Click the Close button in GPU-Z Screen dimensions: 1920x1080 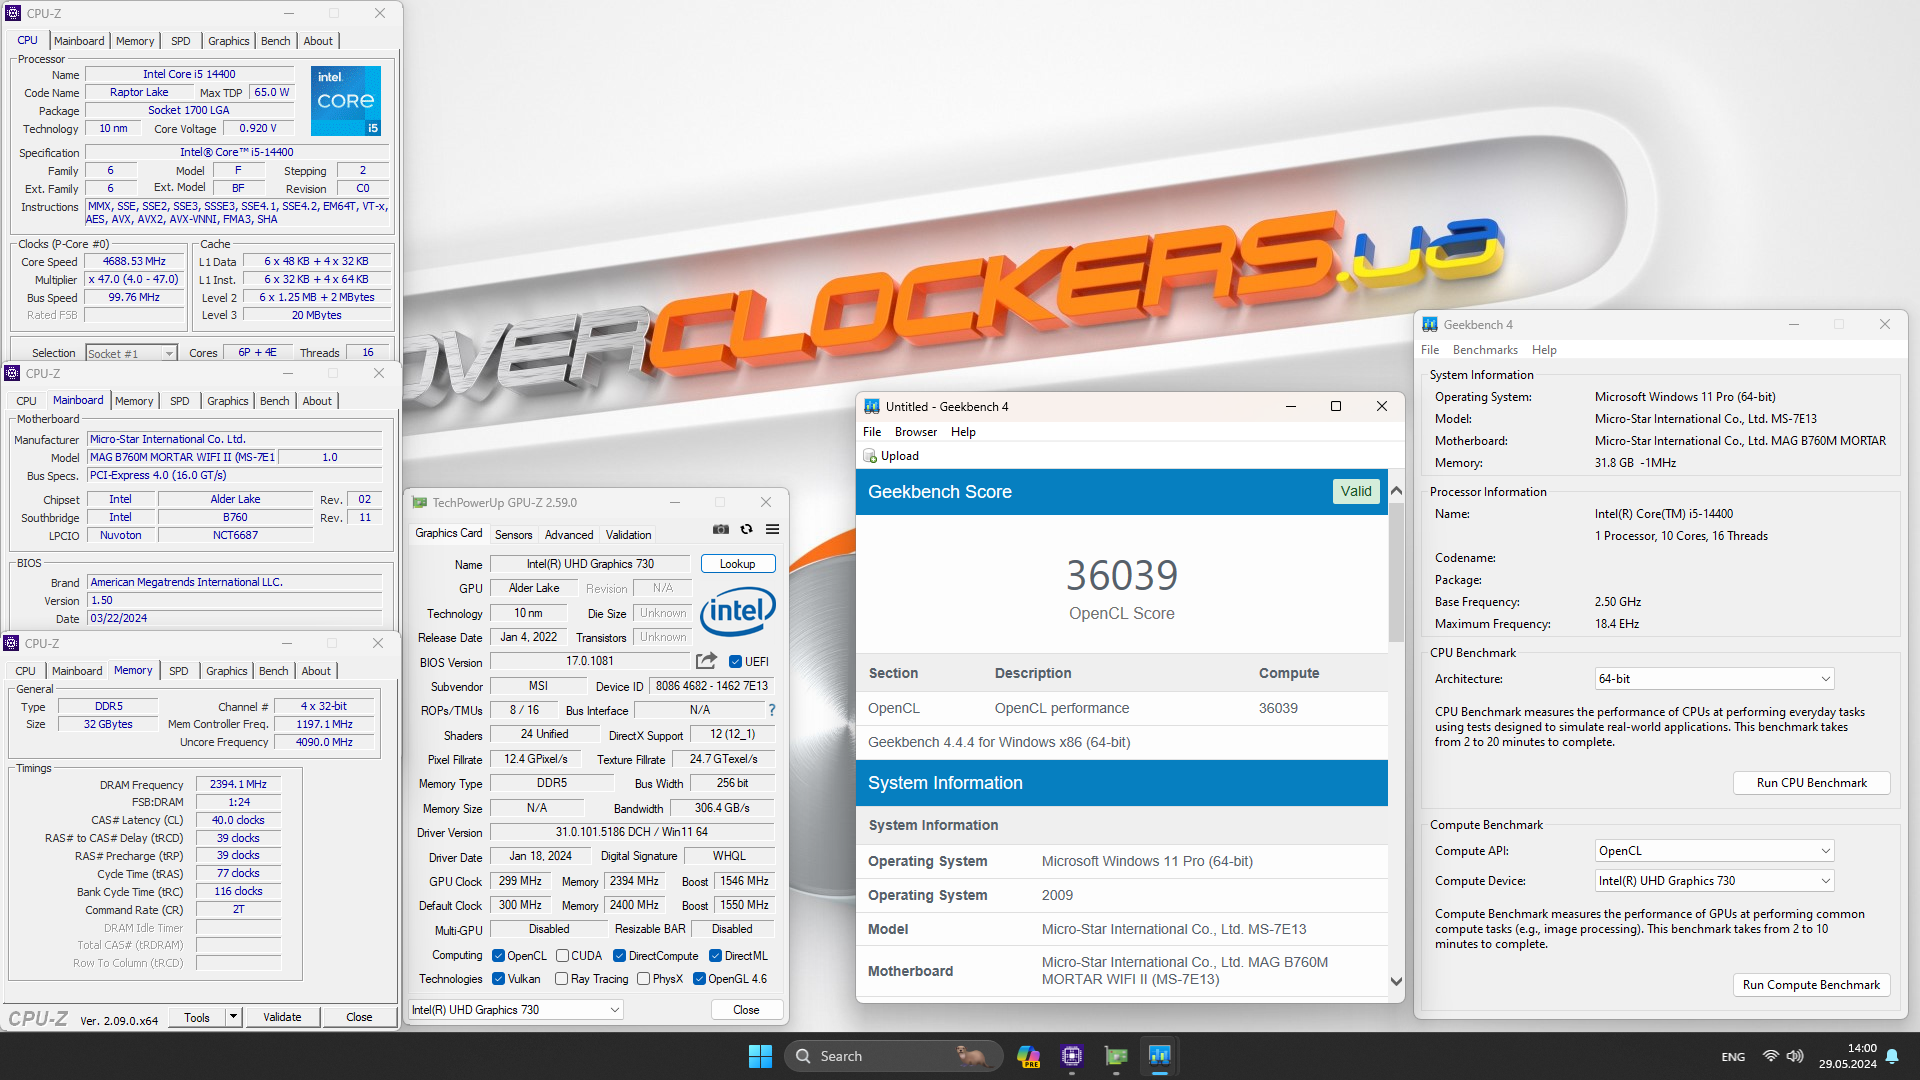coord(746,1010)
